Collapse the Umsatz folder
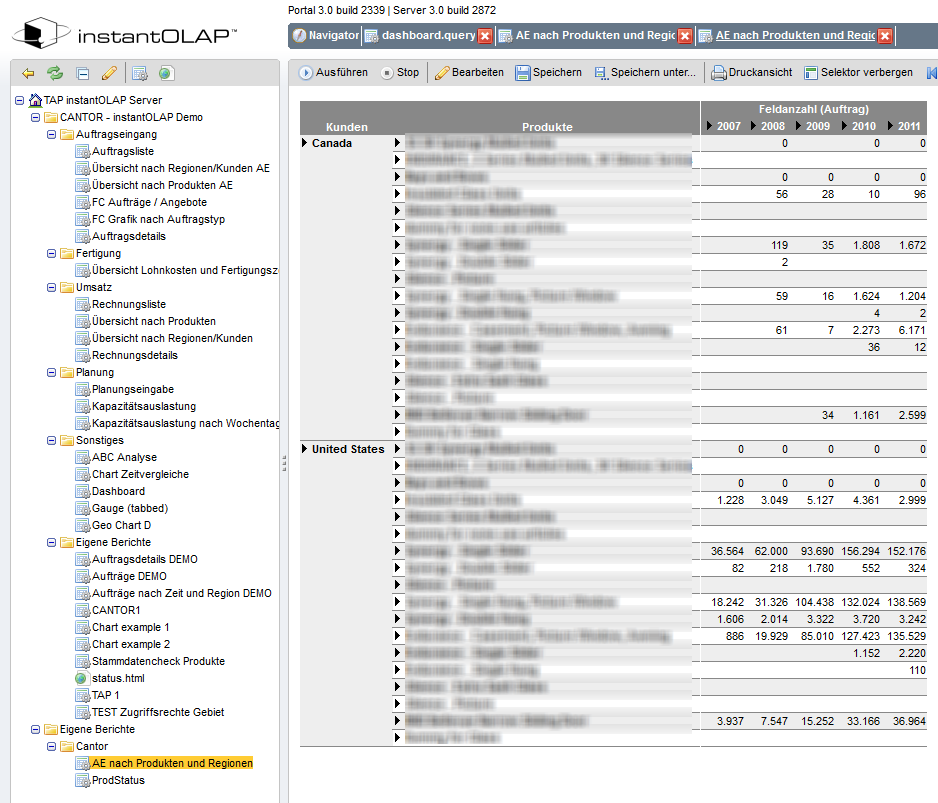The image size is (938, 803). [51, 288]
